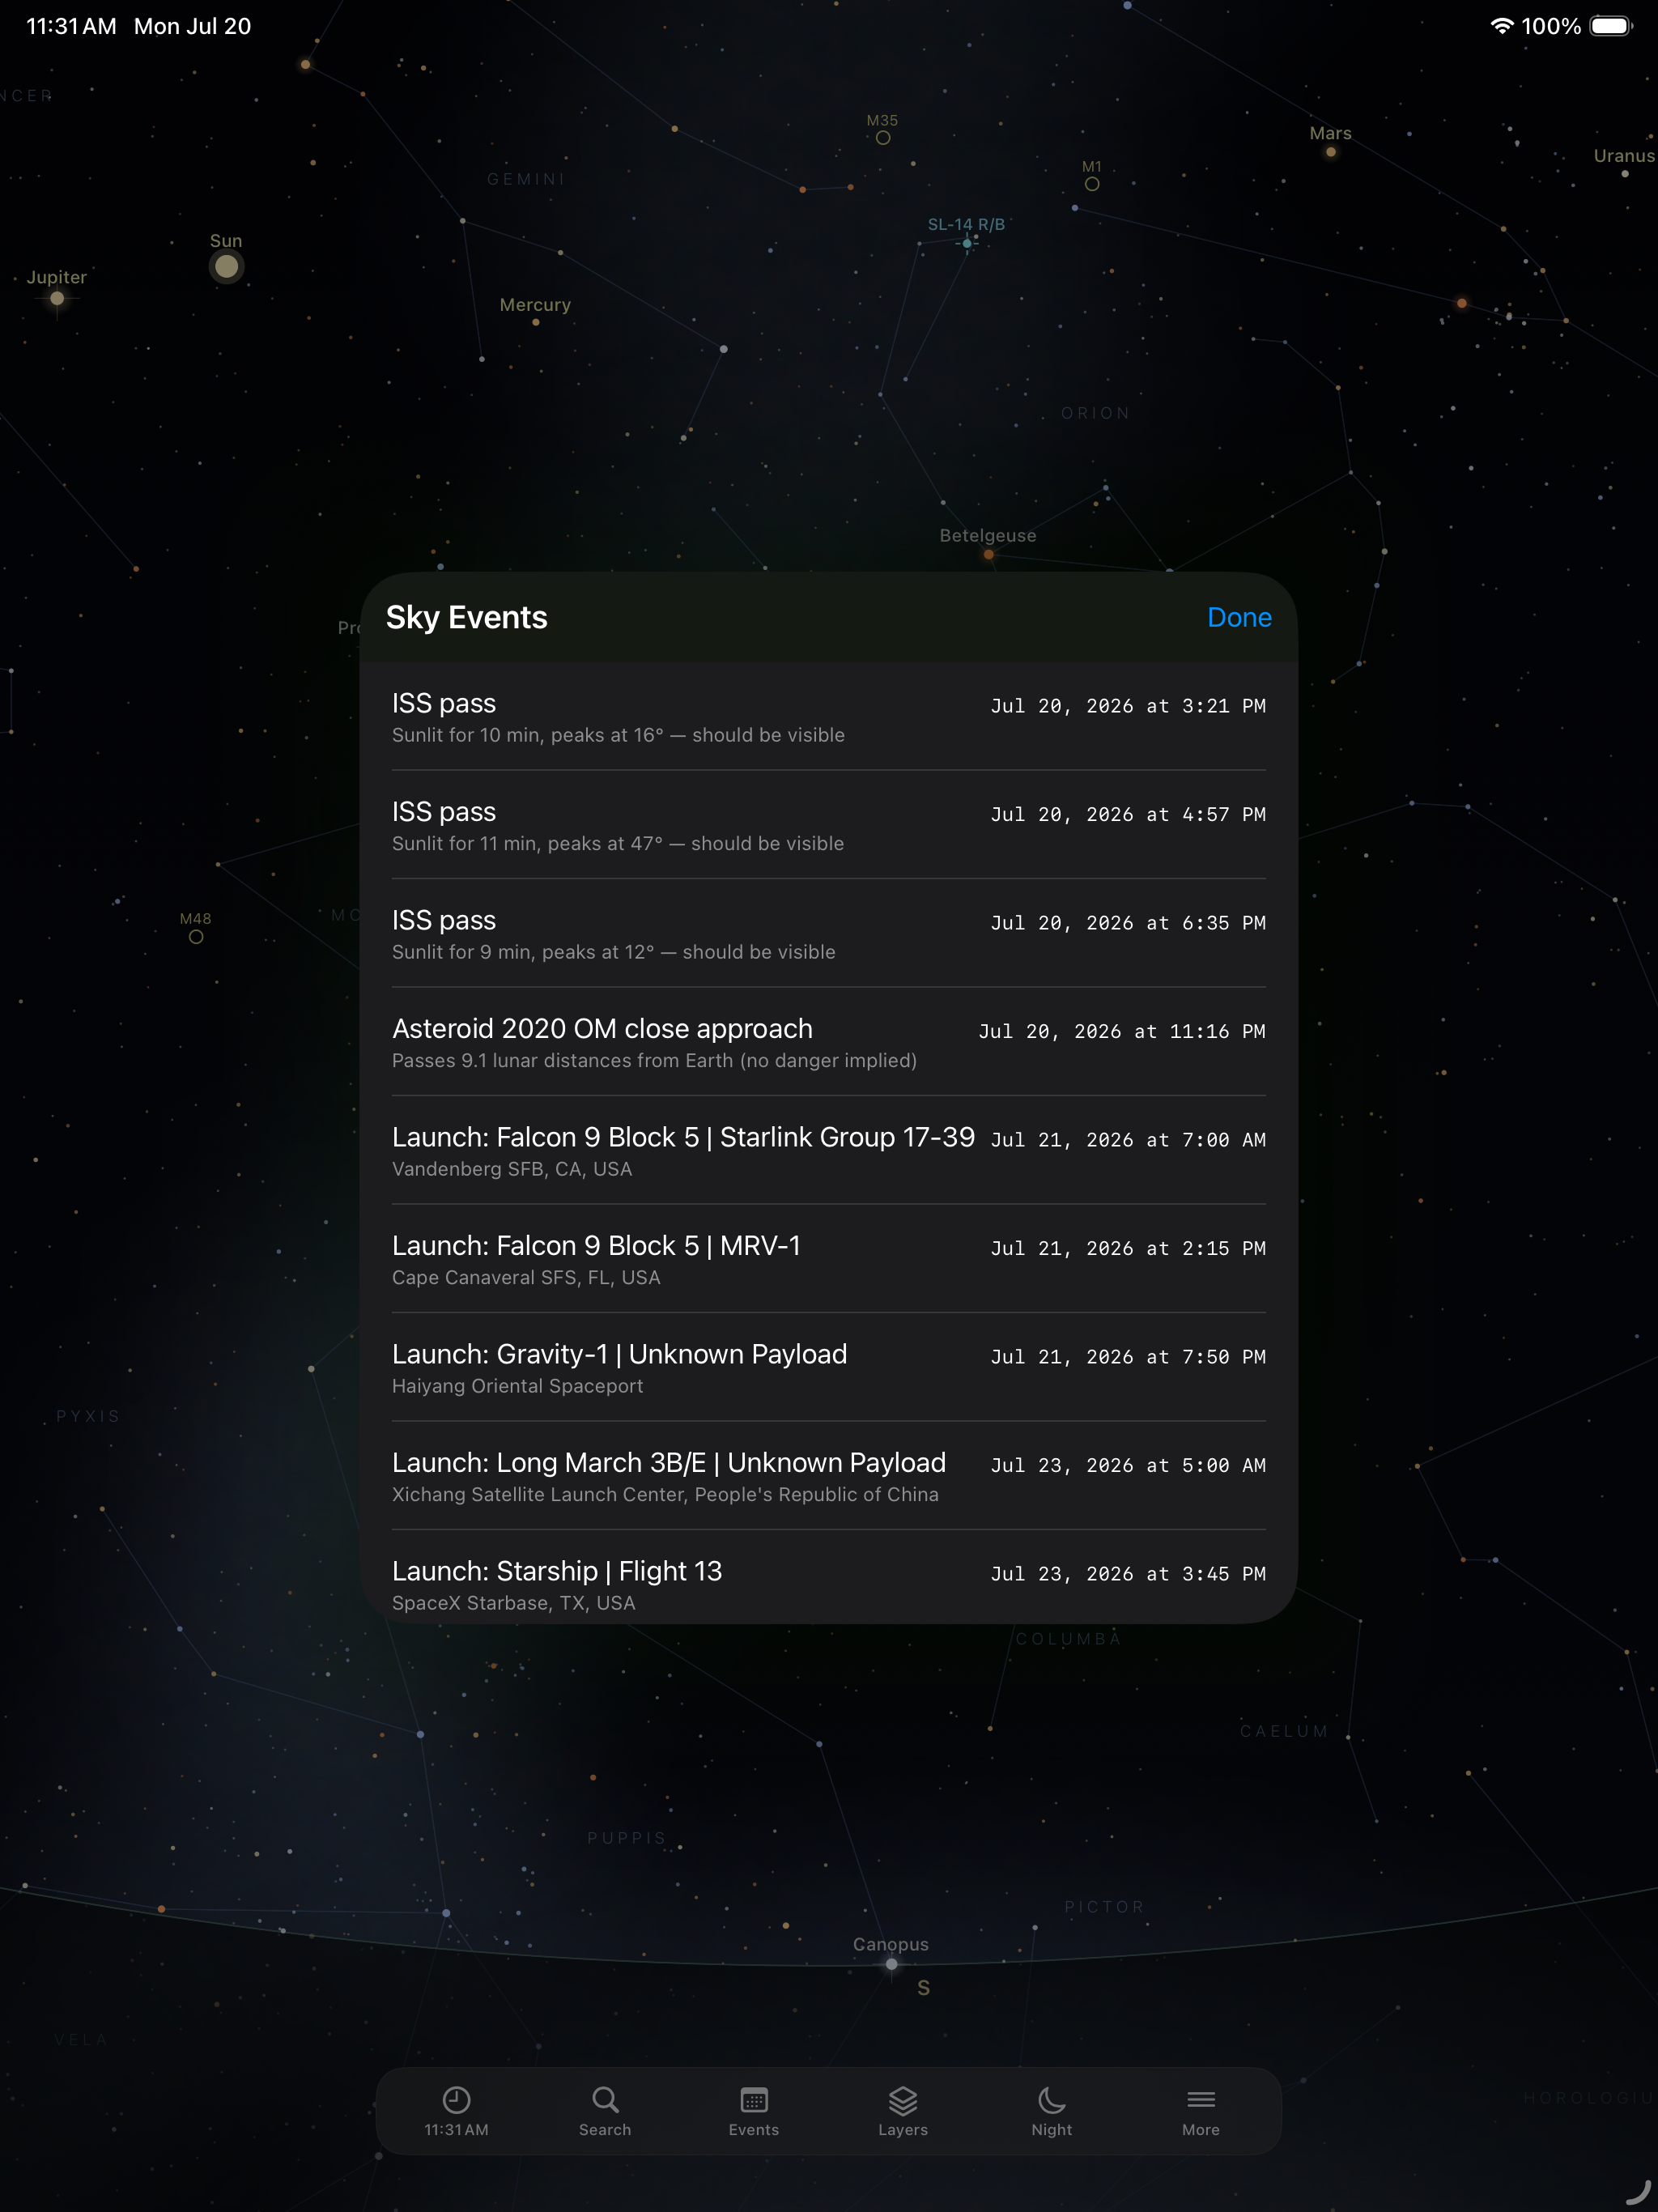The image size is (1658, 2212).
Task: Tap Jupiter in the sky map
Action: (x=57, y=298)
